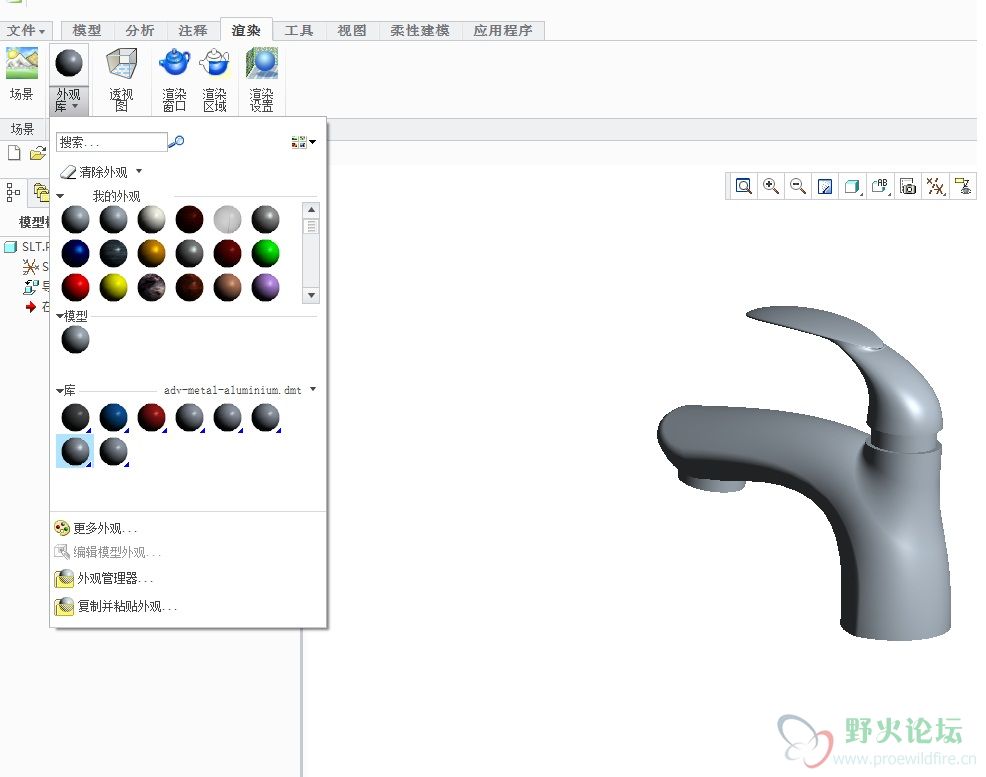
Task: Collapse the 库 library section
Action: [x=60, y=390]
